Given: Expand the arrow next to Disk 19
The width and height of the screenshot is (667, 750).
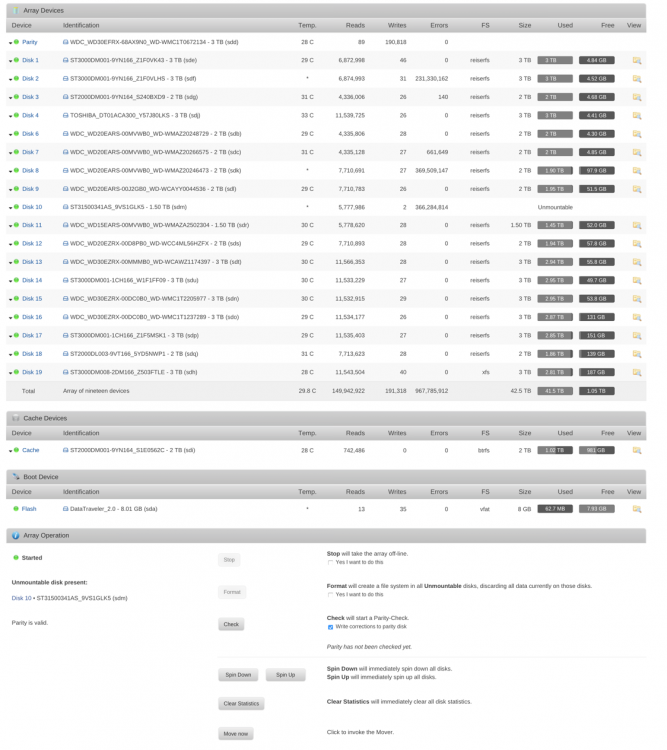Looking at the screenshot, I should tap(11, 373).
